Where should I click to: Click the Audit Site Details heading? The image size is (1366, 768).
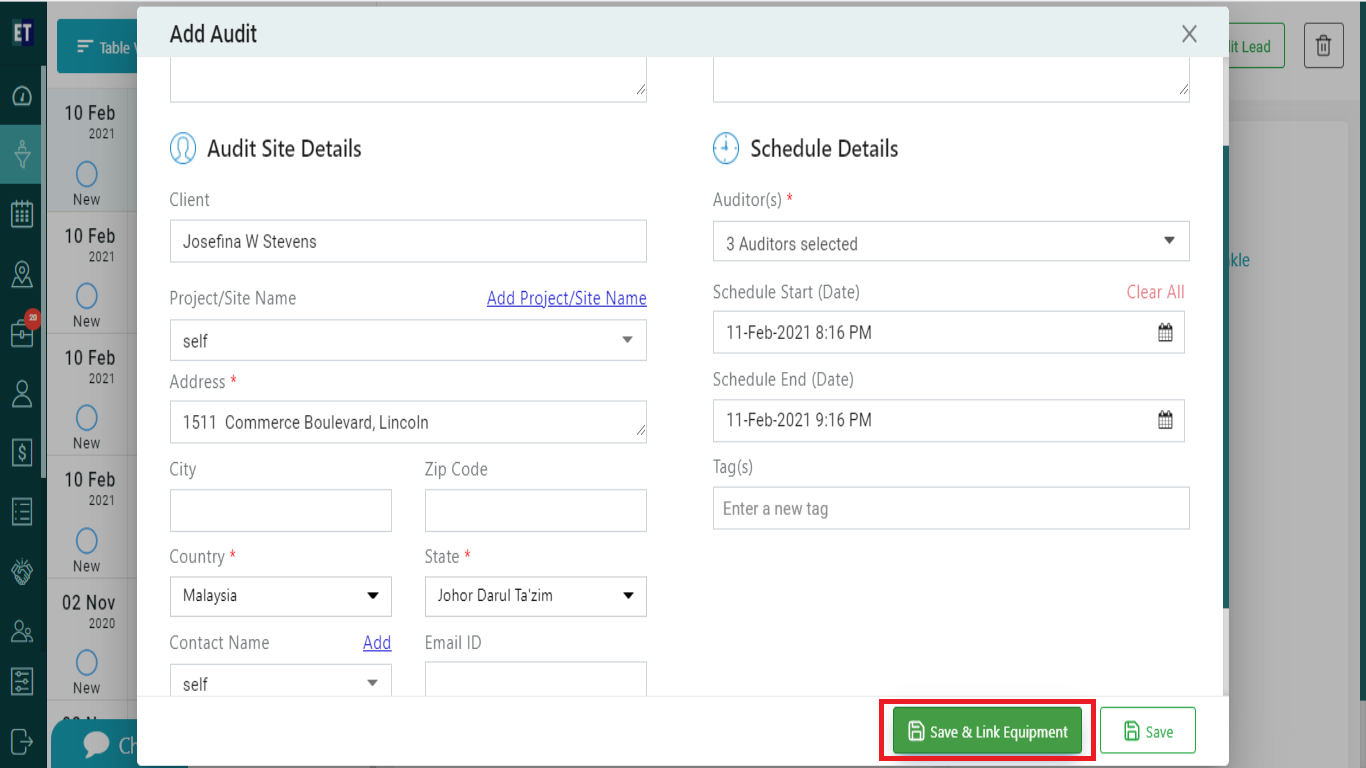[x=284, y=149]
